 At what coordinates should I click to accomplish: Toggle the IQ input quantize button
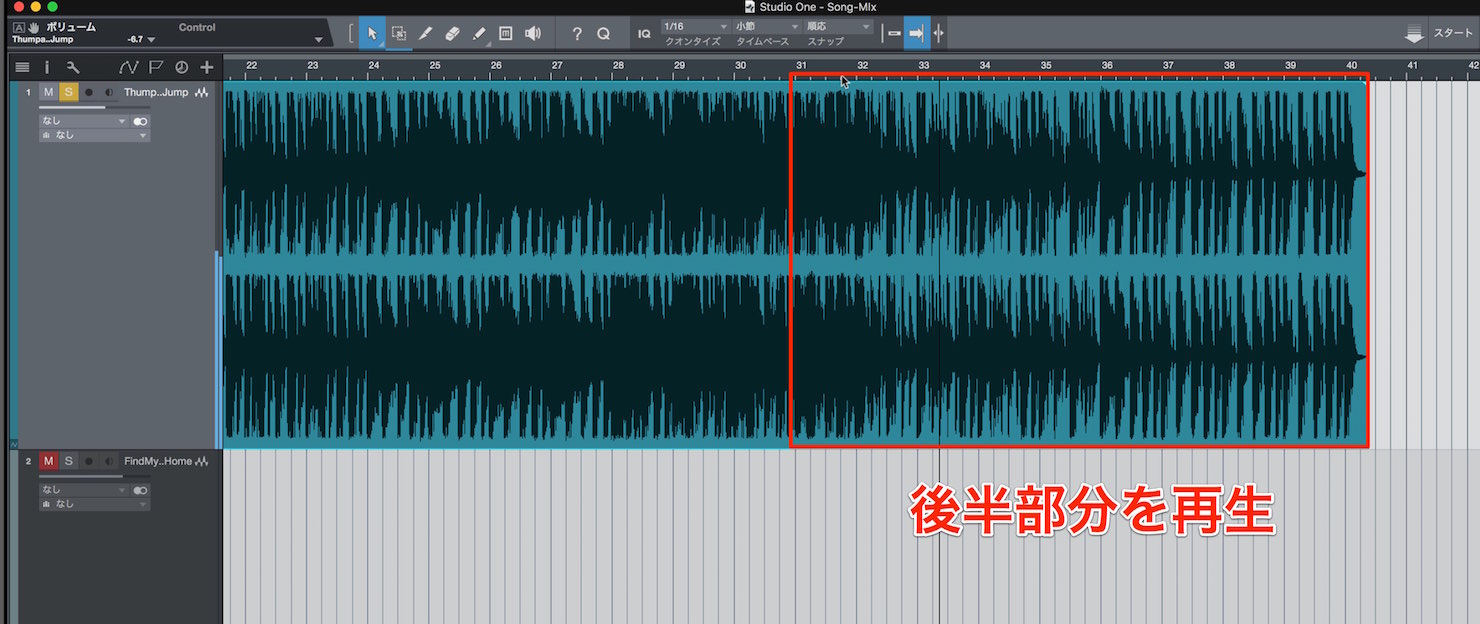point(644,34)
